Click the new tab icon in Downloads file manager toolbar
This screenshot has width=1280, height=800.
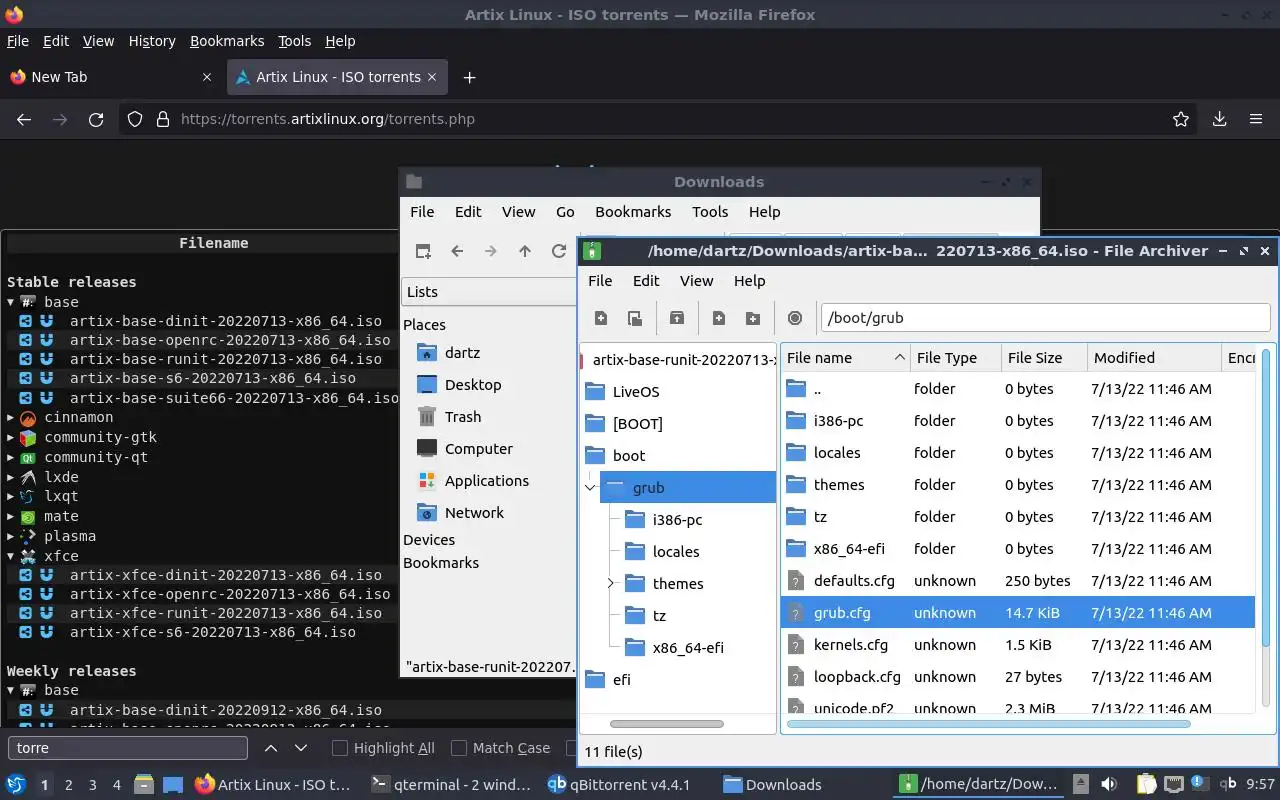[423, 251]
